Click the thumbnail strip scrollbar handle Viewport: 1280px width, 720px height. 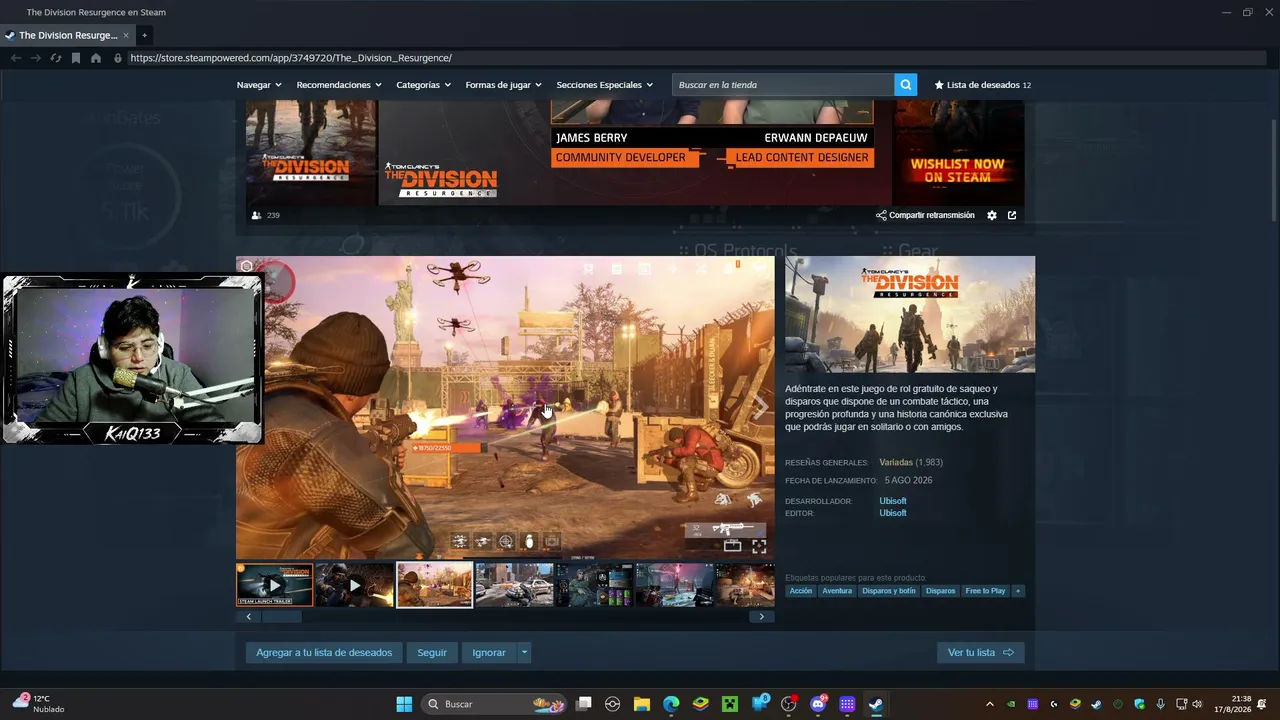[x=281, y=617]
